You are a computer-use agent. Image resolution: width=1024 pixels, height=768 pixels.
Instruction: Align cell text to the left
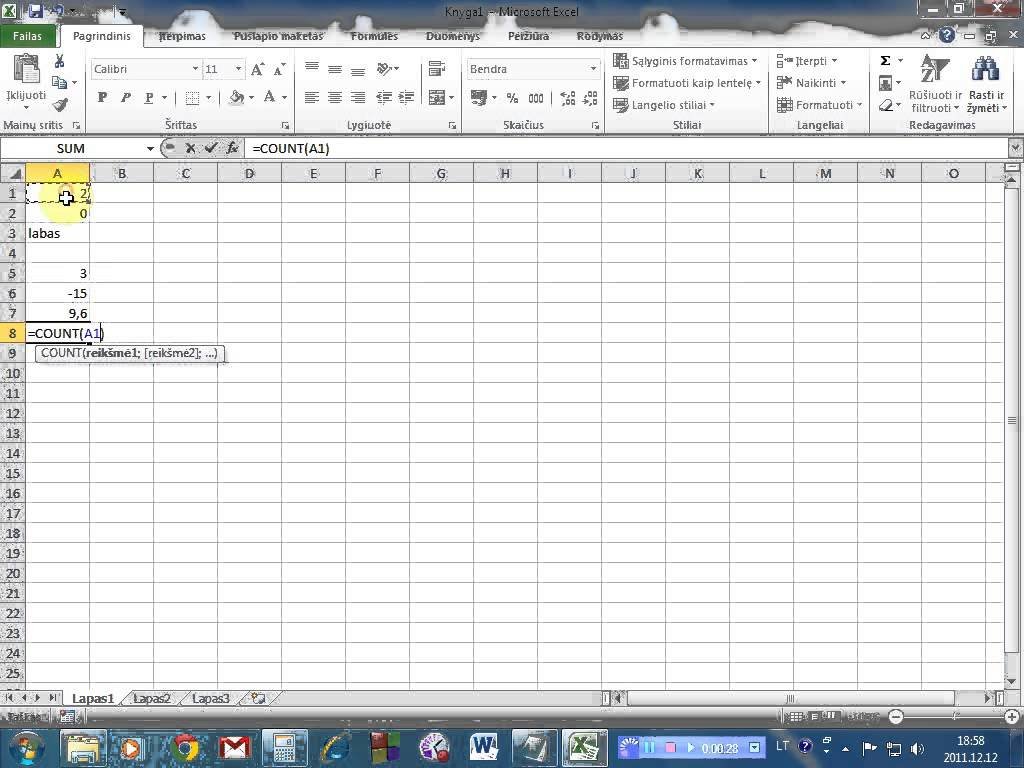(312, 98)
